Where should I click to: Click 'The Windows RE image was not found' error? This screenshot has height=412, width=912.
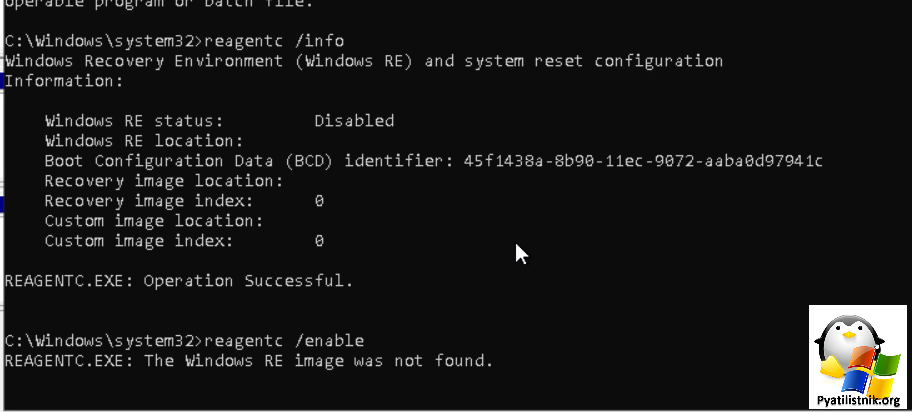pyautogui.click(x=318, y=361)
